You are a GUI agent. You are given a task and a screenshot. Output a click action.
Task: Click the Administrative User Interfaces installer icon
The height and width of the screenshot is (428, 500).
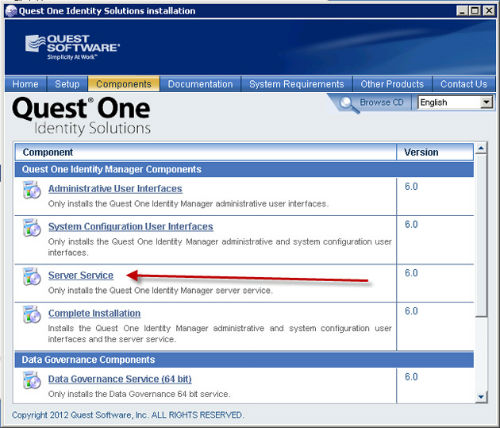point(32,190)
